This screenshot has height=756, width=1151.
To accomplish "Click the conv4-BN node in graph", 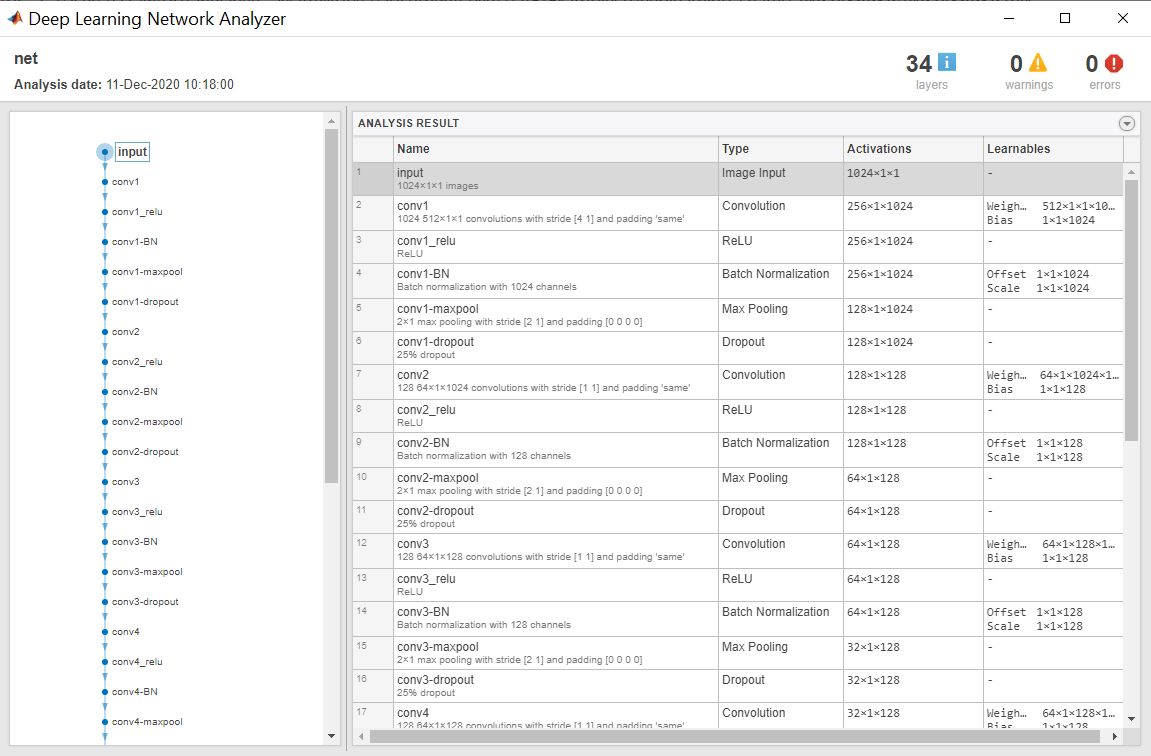I will tap(105, 692).
